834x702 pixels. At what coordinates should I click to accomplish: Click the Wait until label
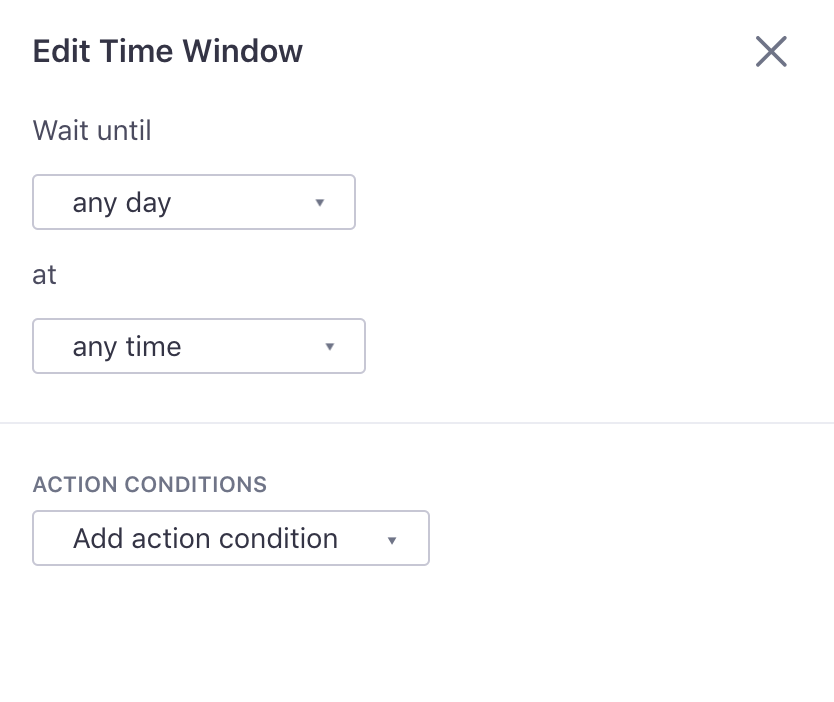tap(91, 130)
